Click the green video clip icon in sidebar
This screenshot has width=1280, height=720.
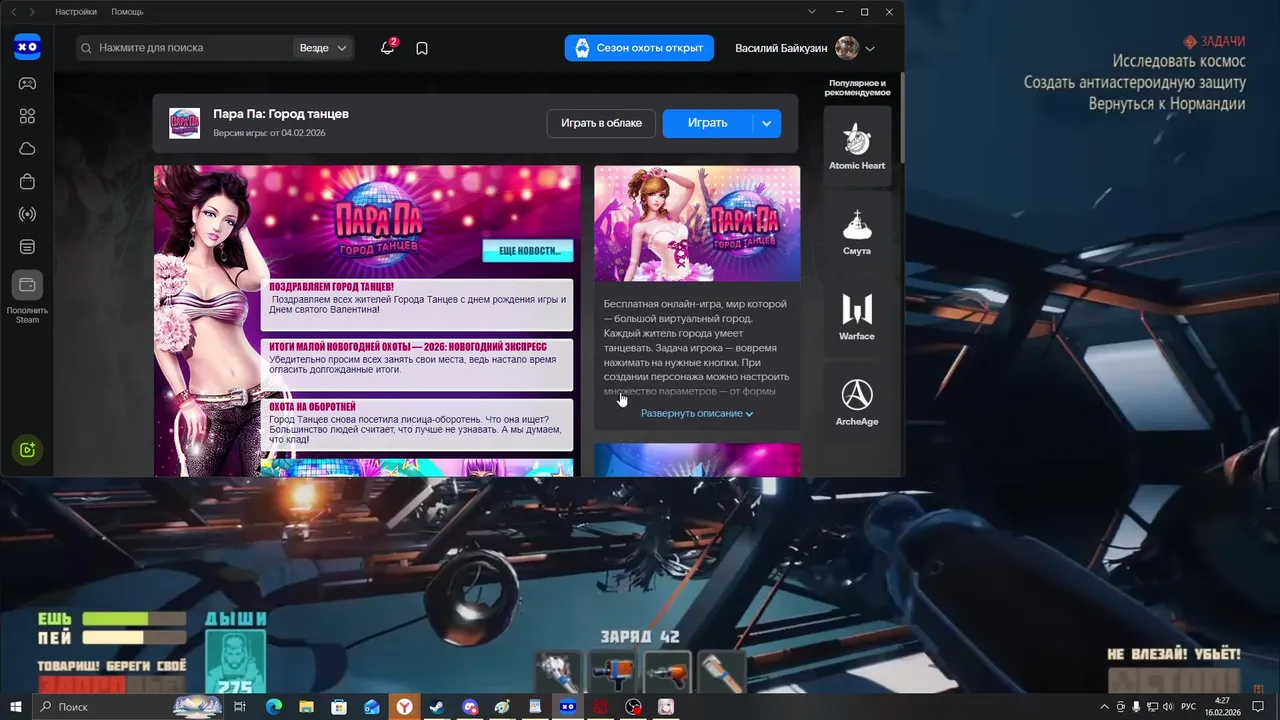pyautogui.click(x=27, y=450)
